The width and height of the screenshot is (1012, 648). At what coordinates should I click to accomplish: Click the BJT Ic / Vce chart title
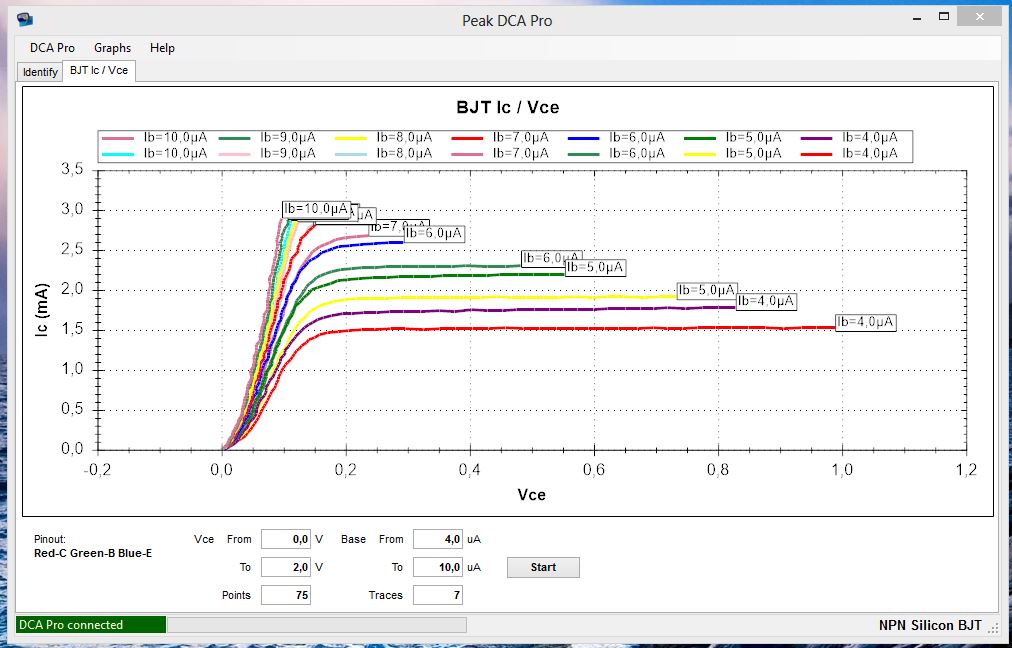click(507, 108)
